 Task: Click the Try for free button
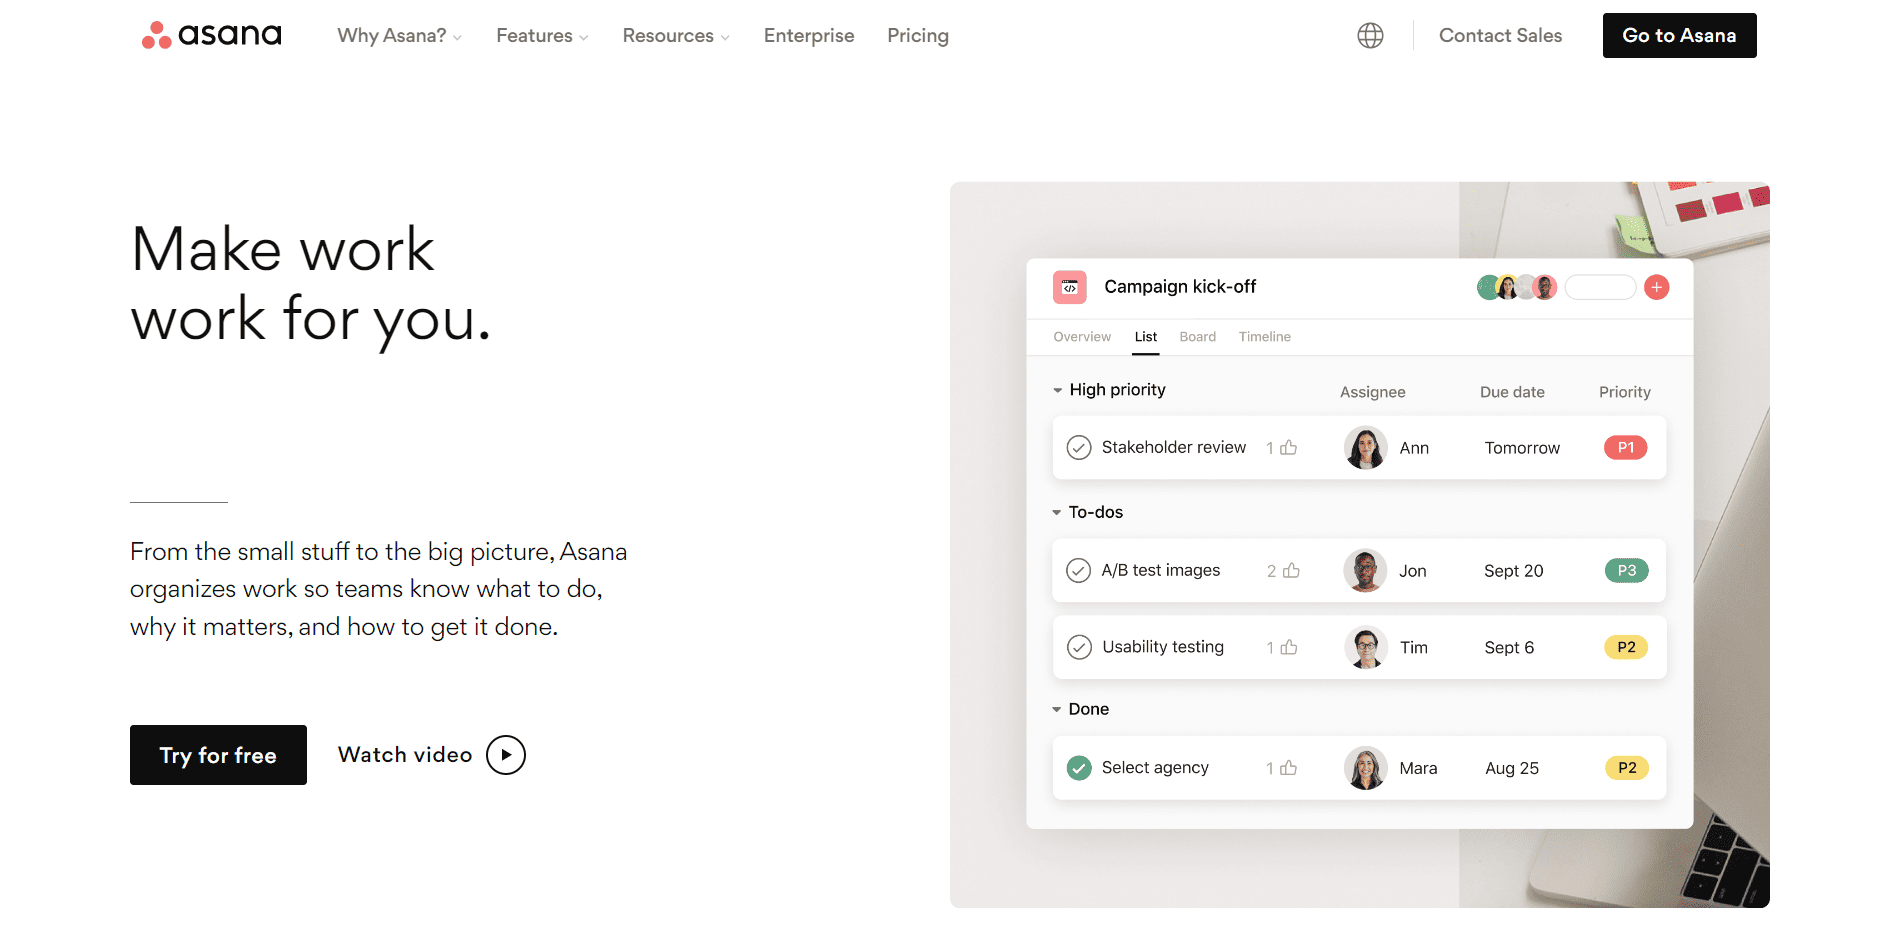point(218,755)
